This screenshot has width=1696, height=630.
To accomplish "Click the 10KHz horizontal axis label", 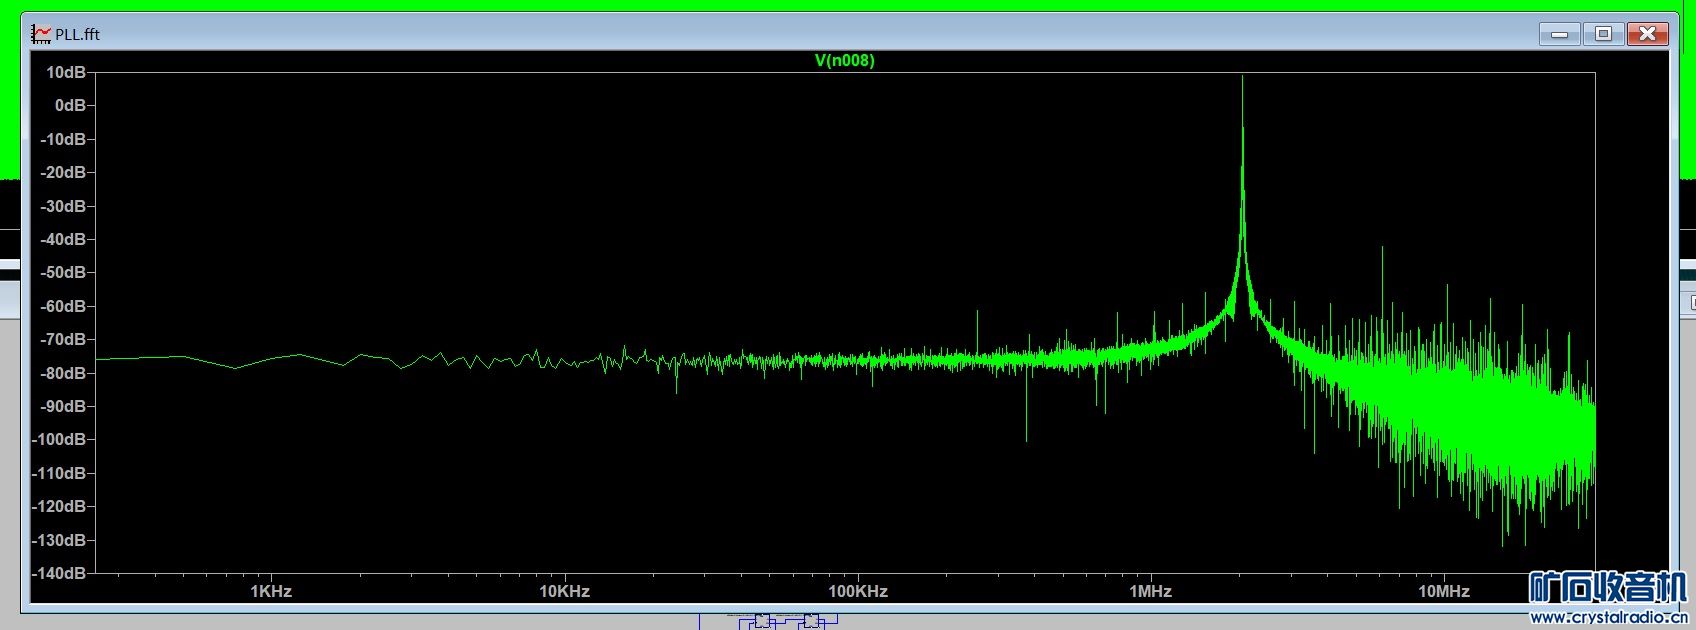I will point(564,591).
